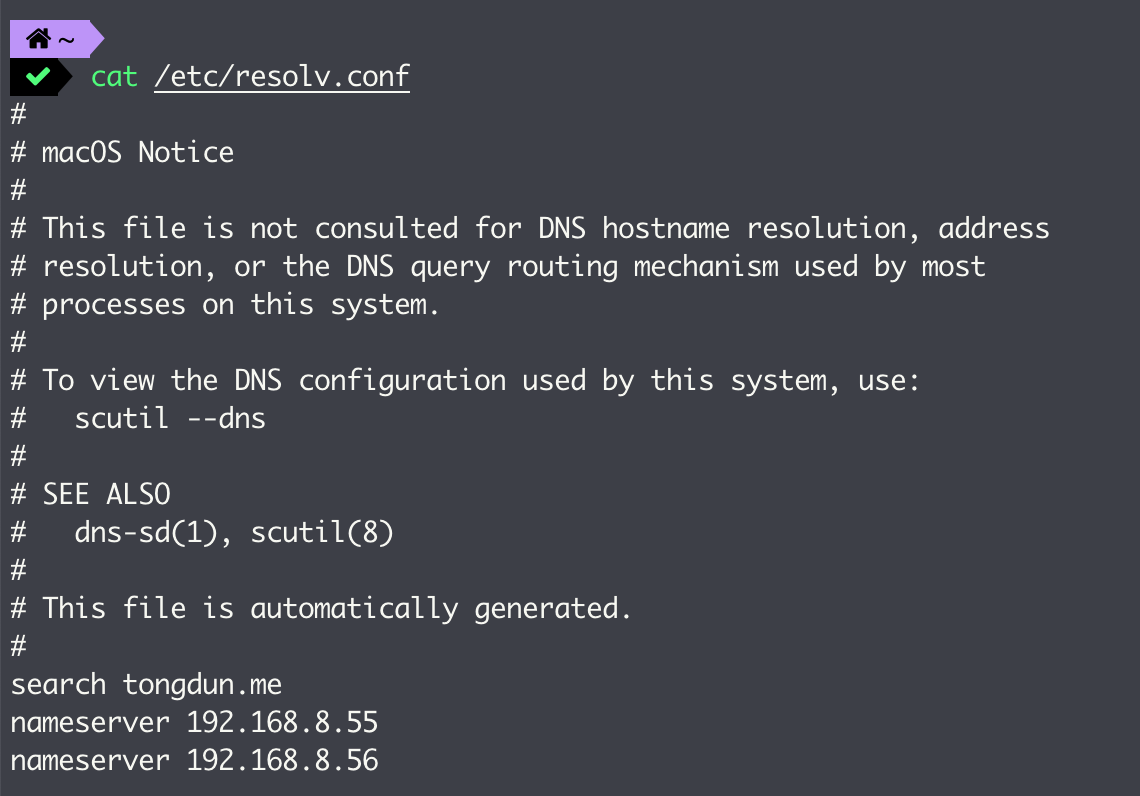Click the purple prompt segment arrow
The width and height of the screenshot is (1140, 796).
97,39
